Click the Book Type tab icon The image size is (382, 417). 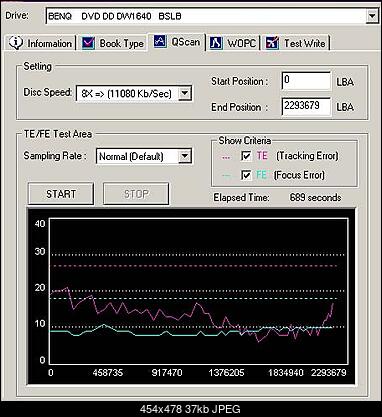pyautogui.click(x=88, y=43)
